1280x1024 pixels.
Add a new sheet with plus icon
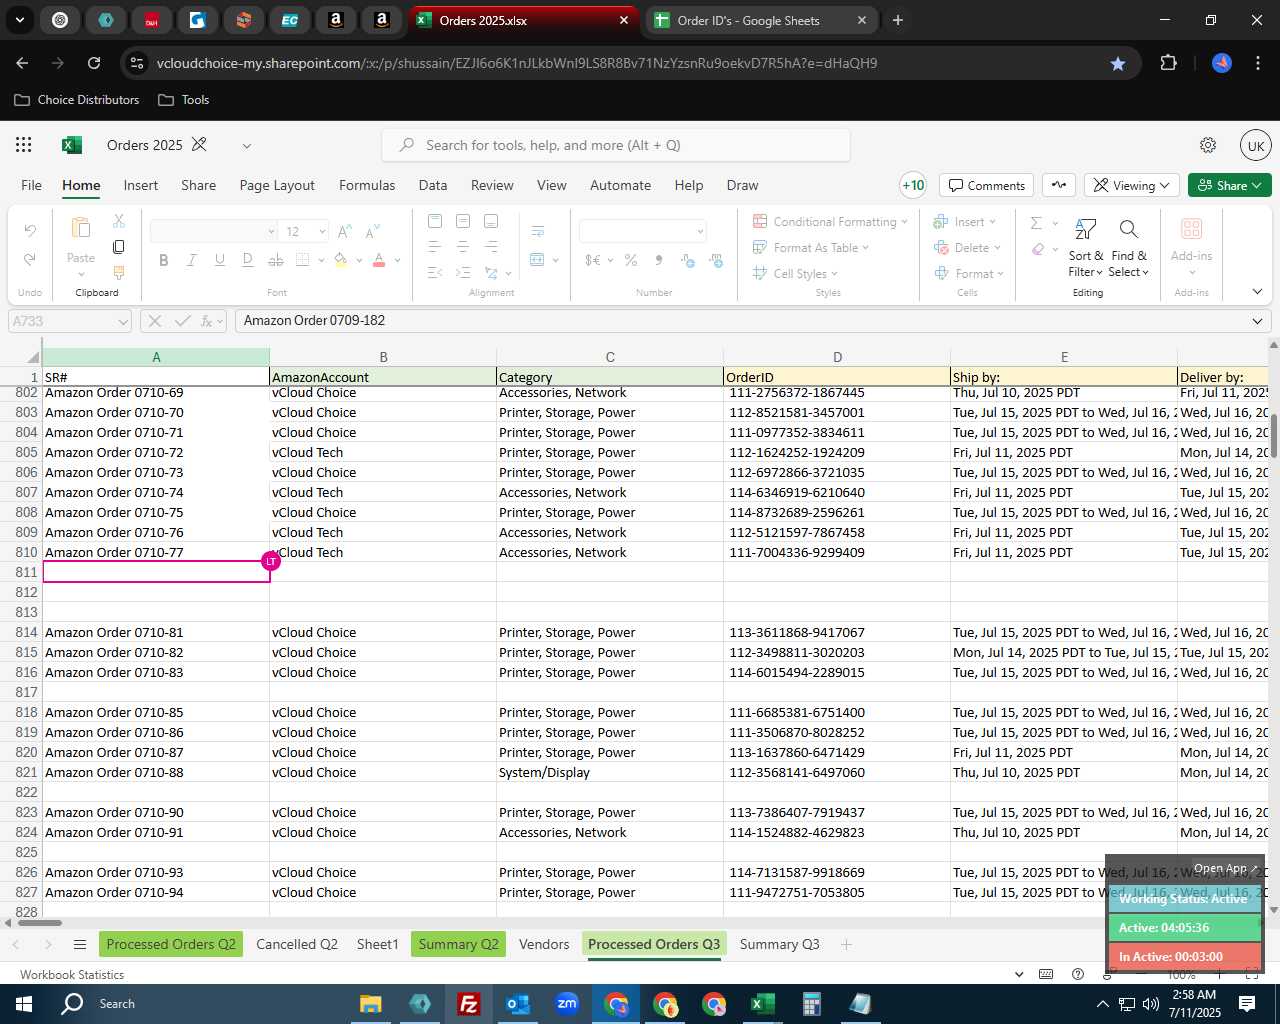[x=846, y=944]
